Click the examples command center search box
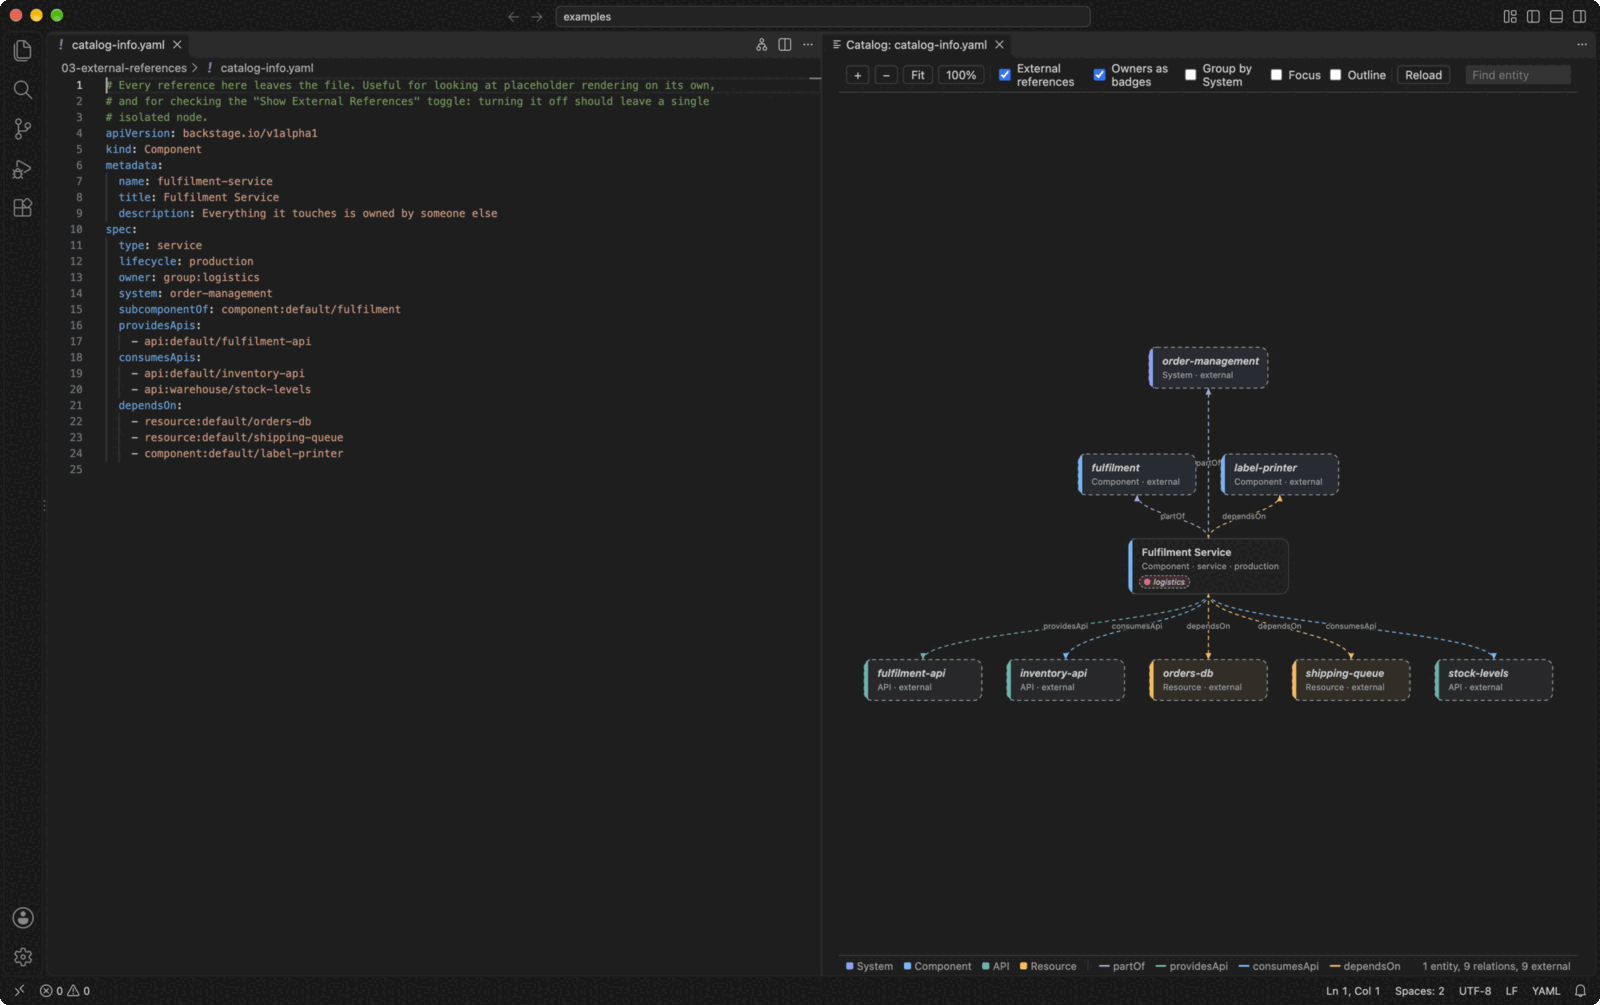 pyautogui.click(x=822, y=17)
